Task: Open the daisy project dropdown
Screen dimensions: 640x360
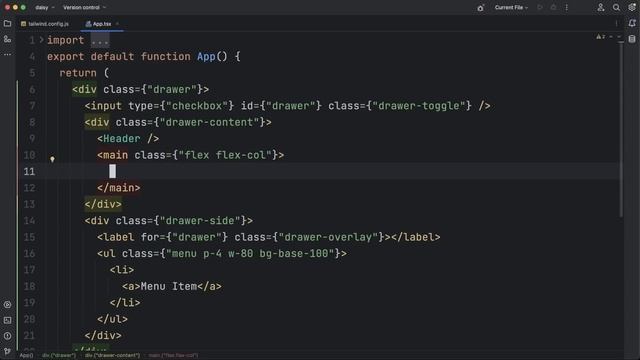Action: pos(44,7)
